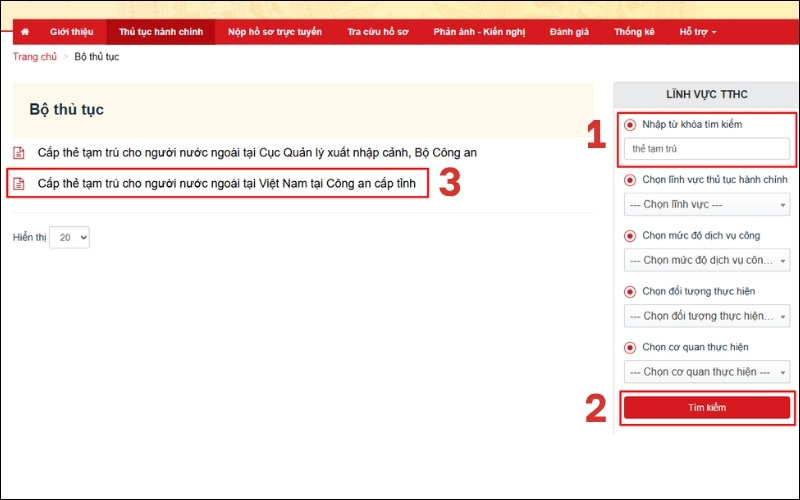Screen dimensions: 800x500
Task: Open 'Tra cứu hồ sơ' in navigation bar
Action: [378, 32]
